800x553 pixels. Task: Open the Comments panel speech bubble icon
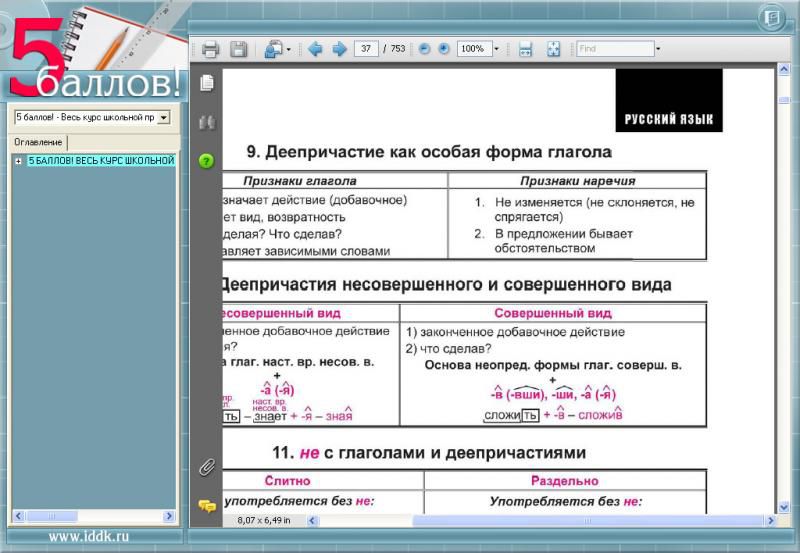206,506
